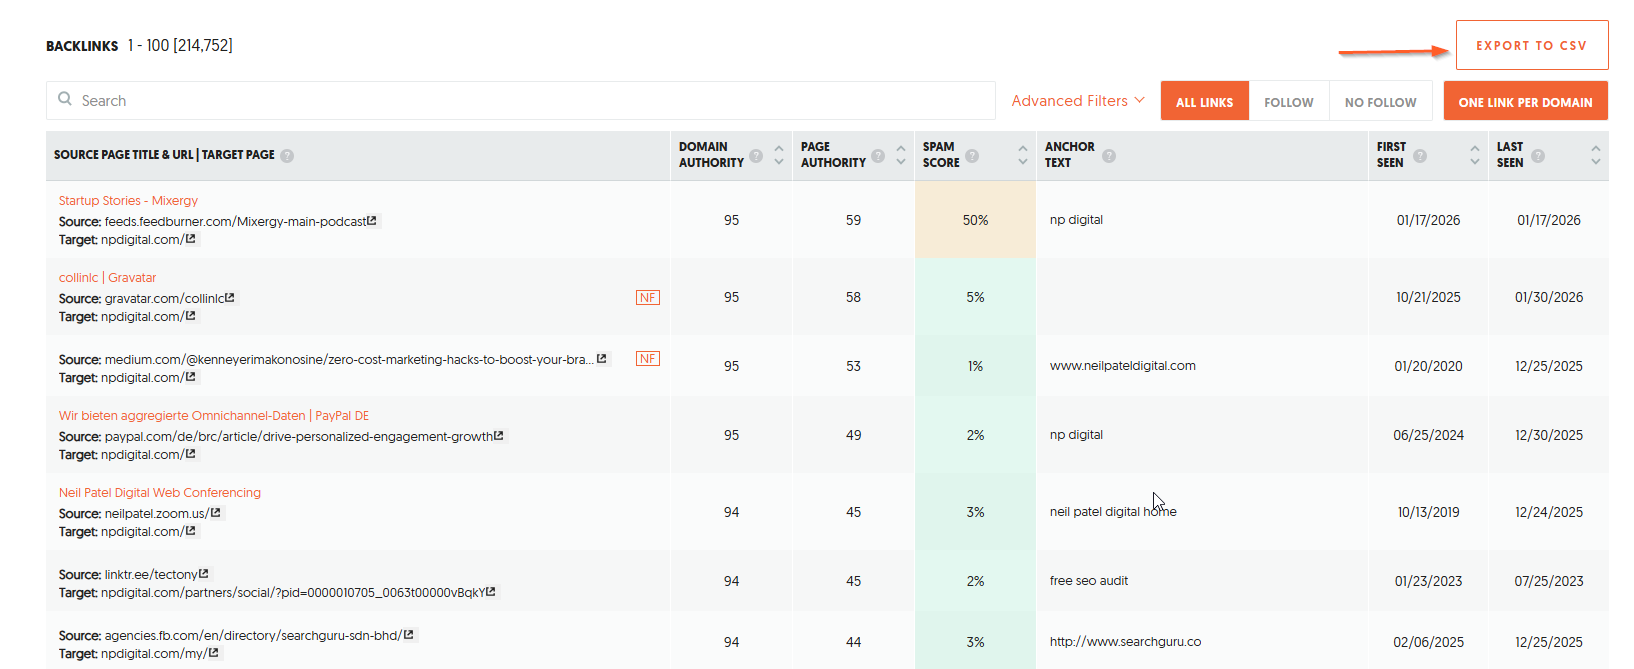The width and height of the screenshot is (1634, 669).
Task: Open external link icon for medium.com source
Action: [602, 359]
